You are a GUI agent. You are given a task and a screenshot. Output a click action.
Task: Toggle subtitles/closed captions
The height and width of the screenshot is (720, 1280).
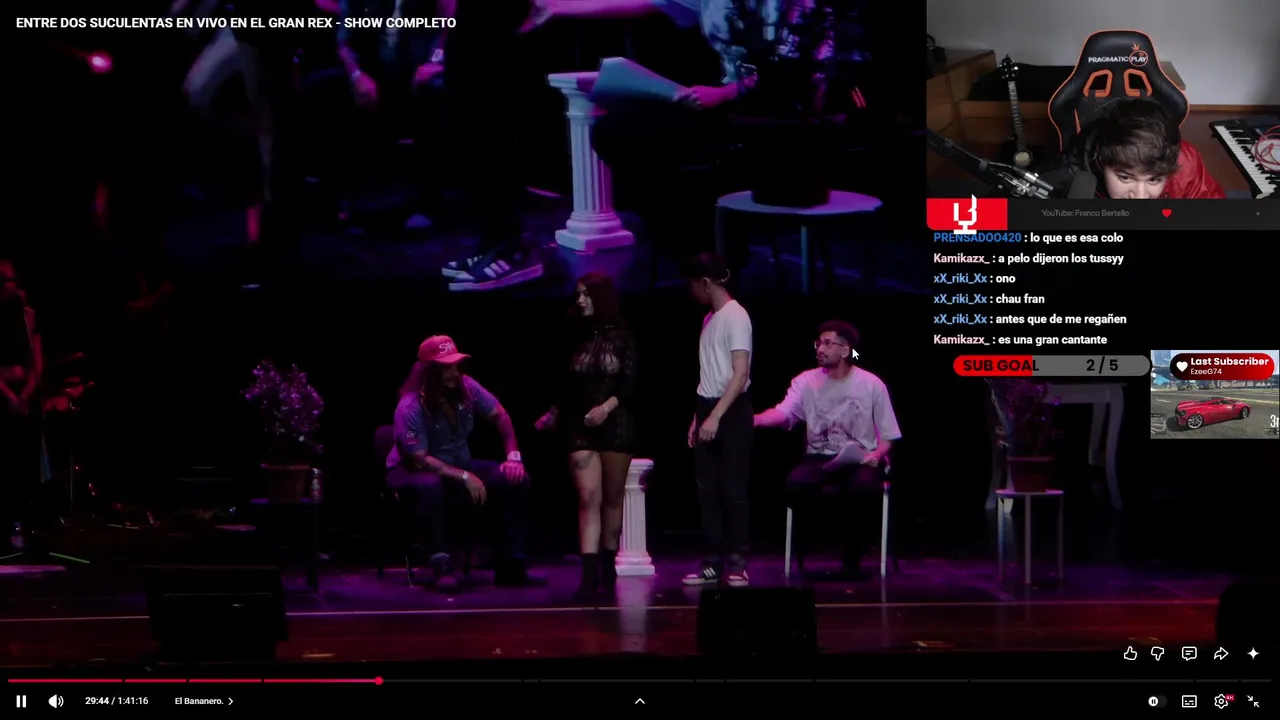point(1189,701)
